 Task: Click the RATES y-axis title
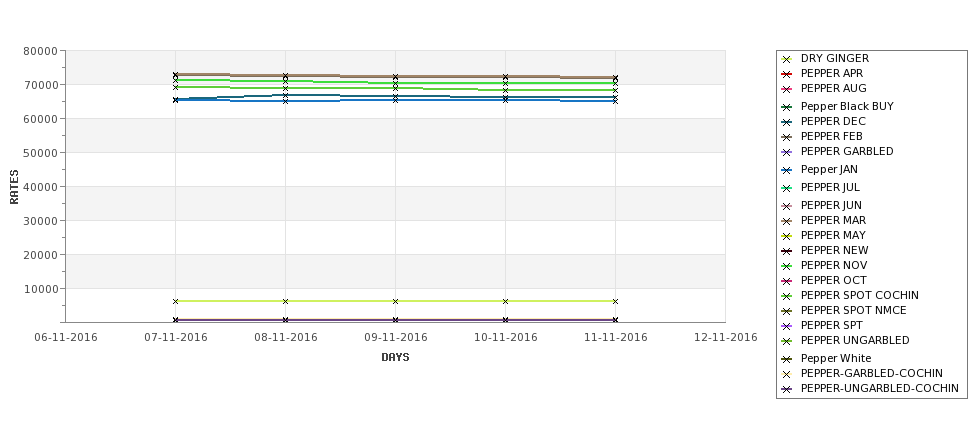click(14, 187)
